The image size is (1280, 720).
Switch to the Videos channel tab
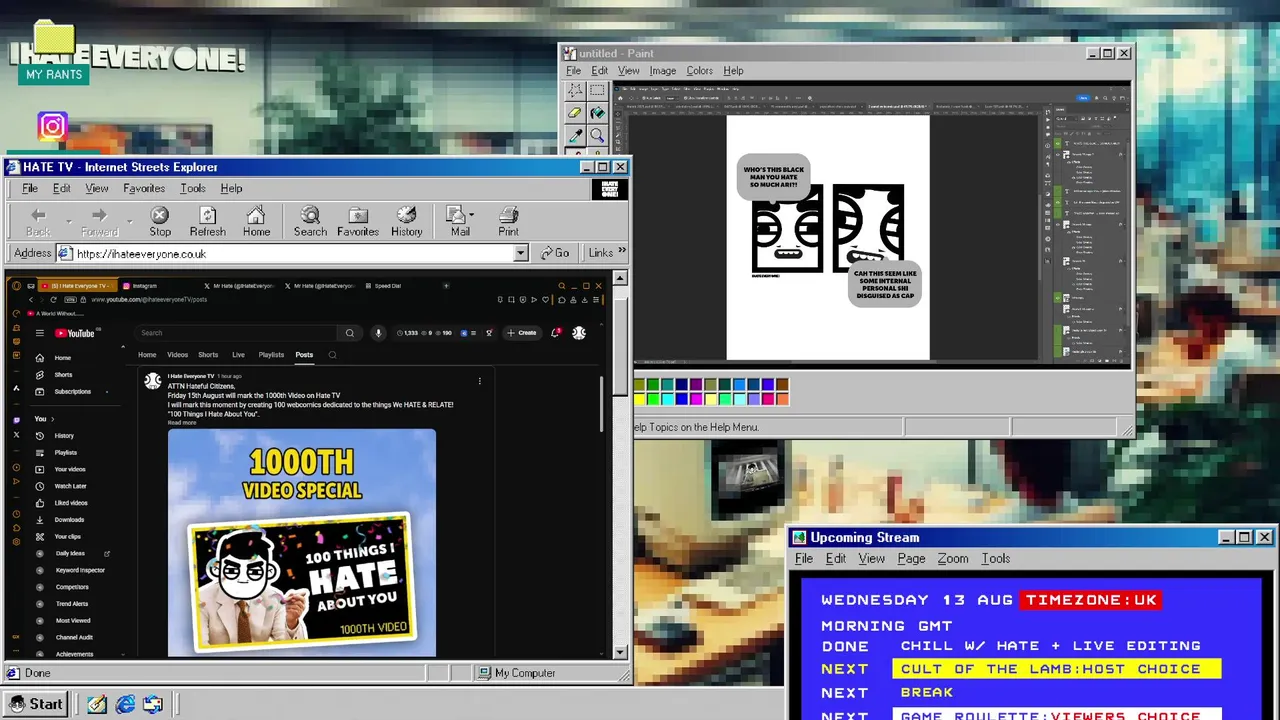coord(177,355)
